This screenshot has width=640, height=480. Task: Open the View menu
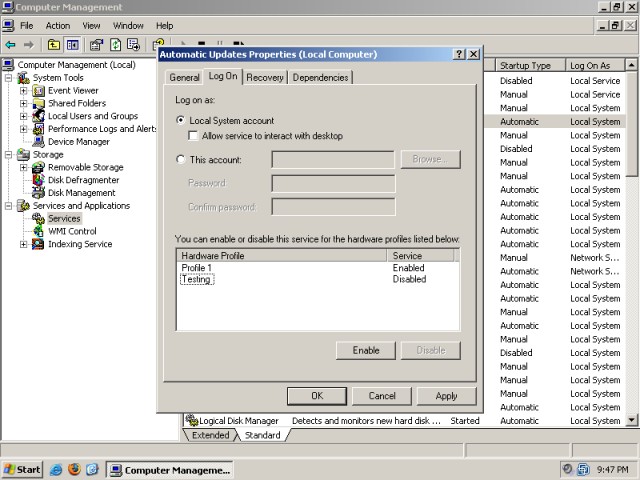[x=91, y=26]
